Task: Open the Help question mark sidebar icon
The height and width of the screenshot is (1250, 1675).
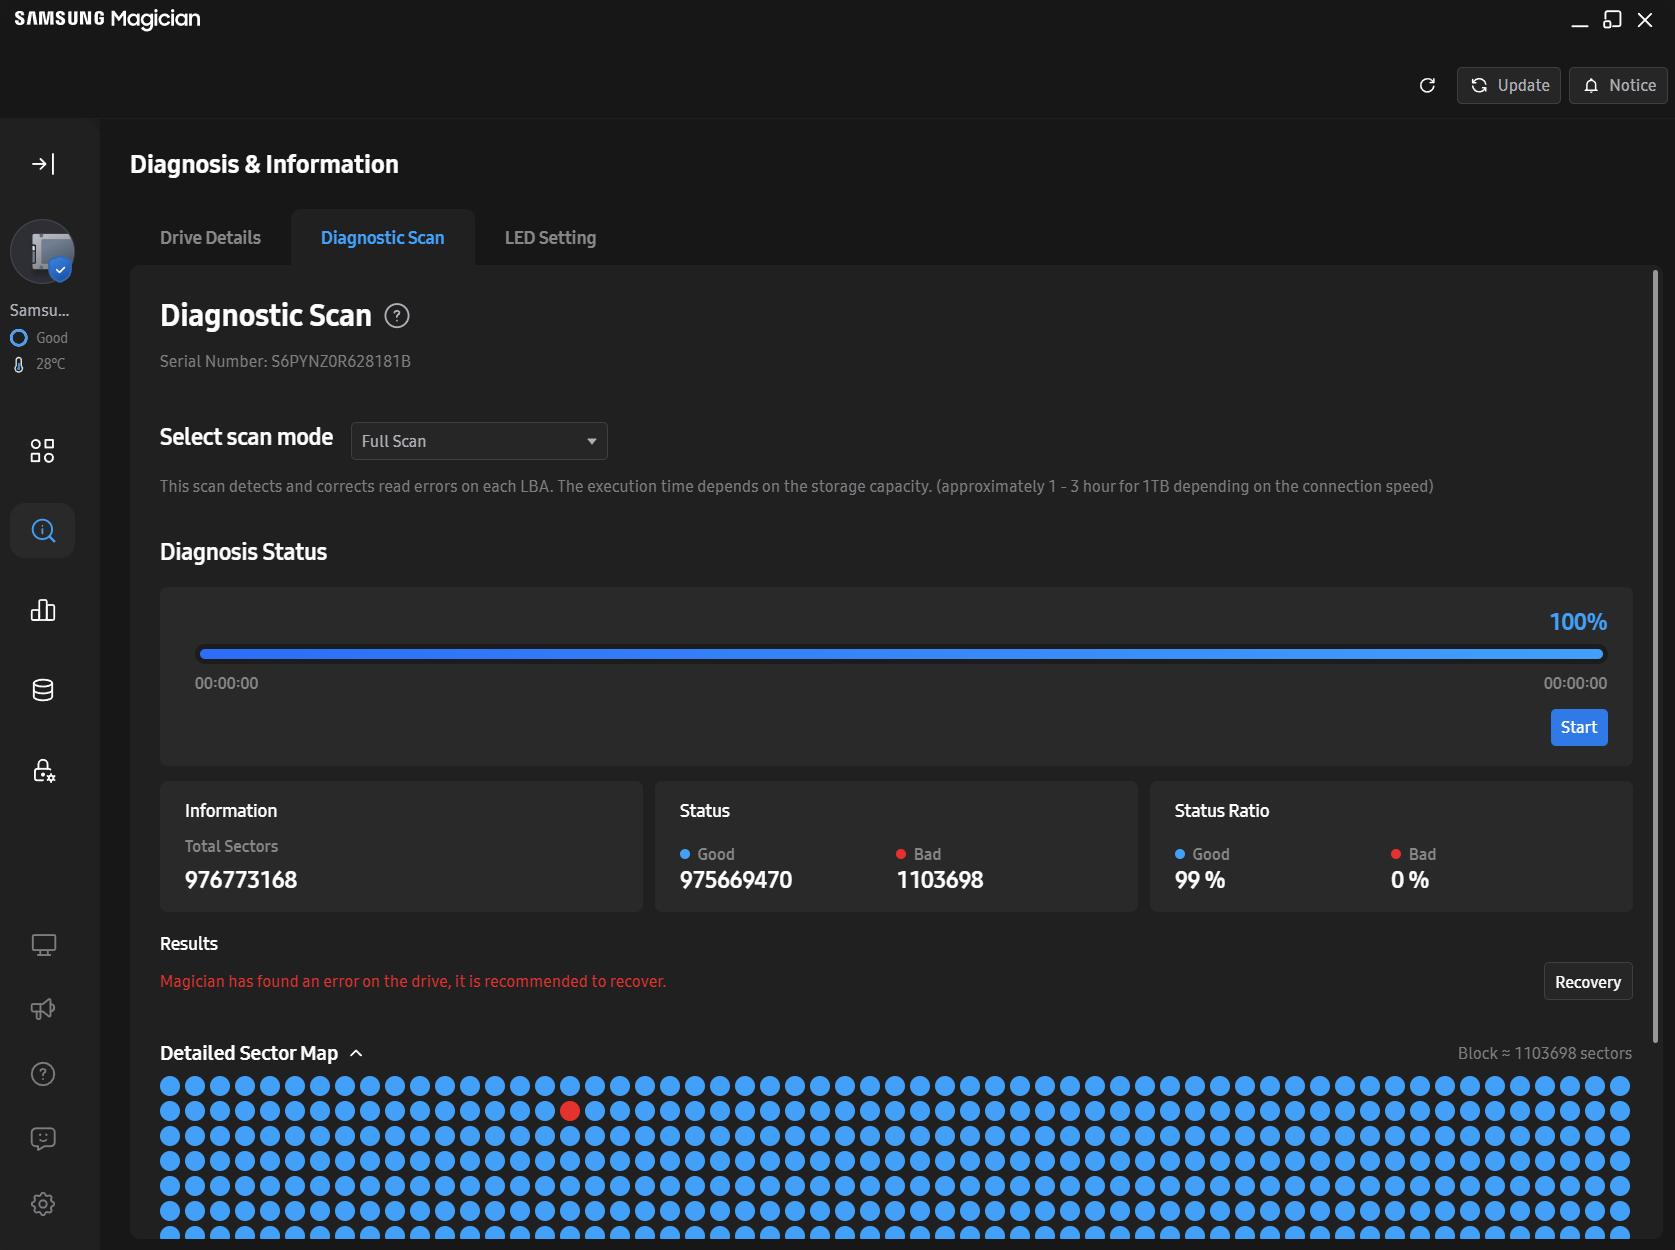Action: 42,1074
